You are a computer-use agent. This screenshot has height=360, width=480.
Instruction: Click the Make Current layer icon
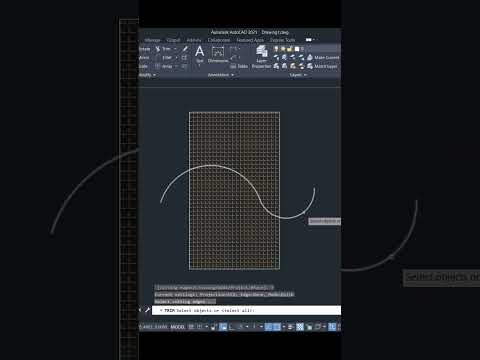(310, 57)
